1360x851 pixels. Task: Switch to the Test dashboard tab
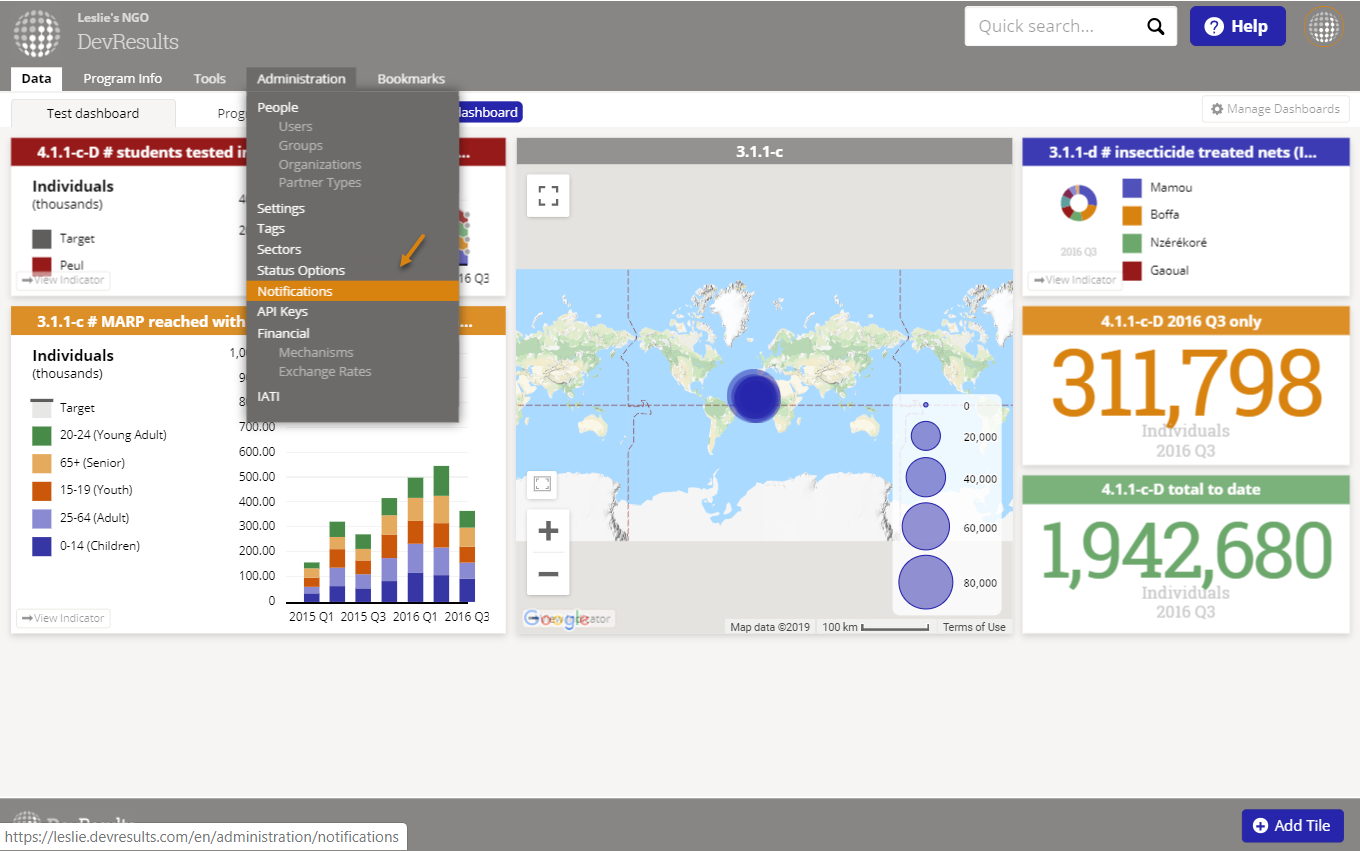(x=93, y=113)
